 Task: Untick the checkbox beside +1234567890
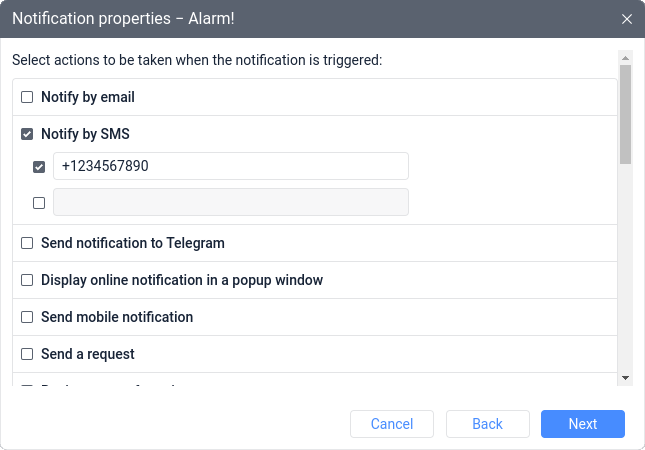(39, 167)
